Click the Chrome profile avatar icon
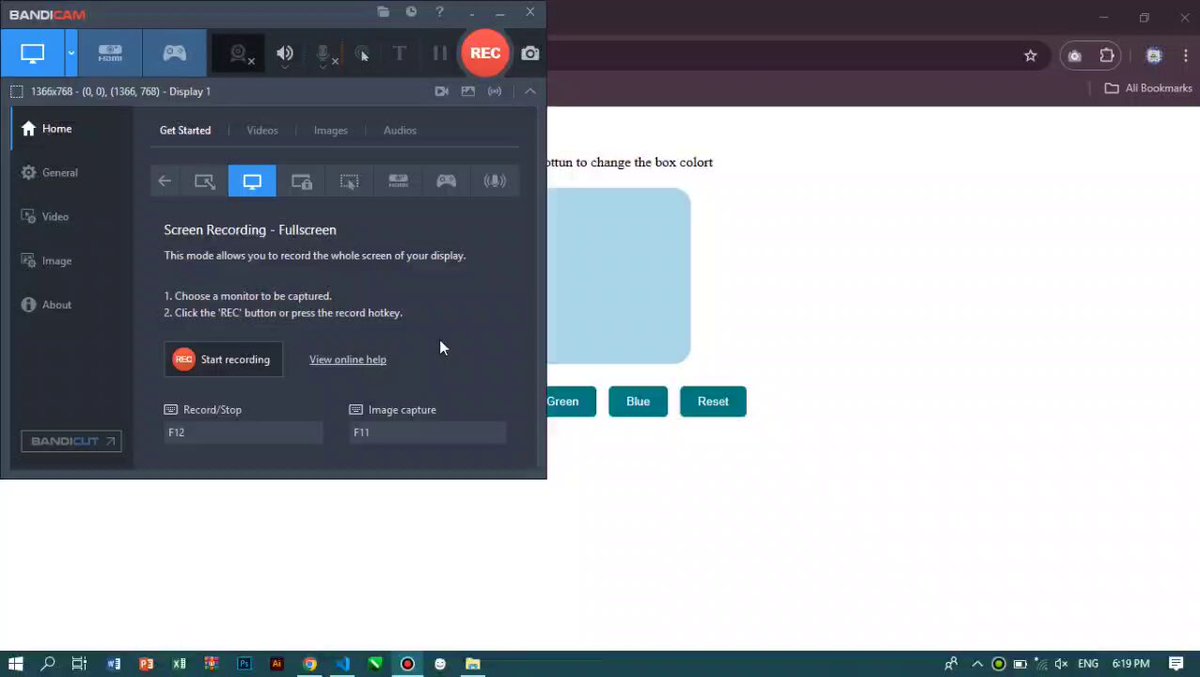This screenshot has width=1200, height=677. tap(1154, 56)
